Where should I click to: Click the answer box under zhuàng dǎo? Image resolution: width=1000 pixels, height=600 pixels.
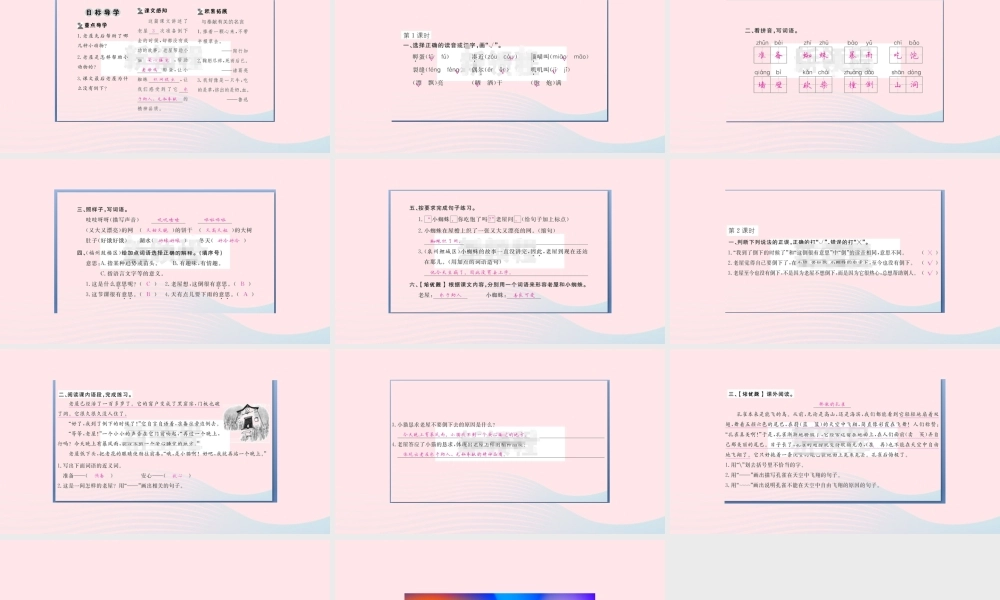860,85
